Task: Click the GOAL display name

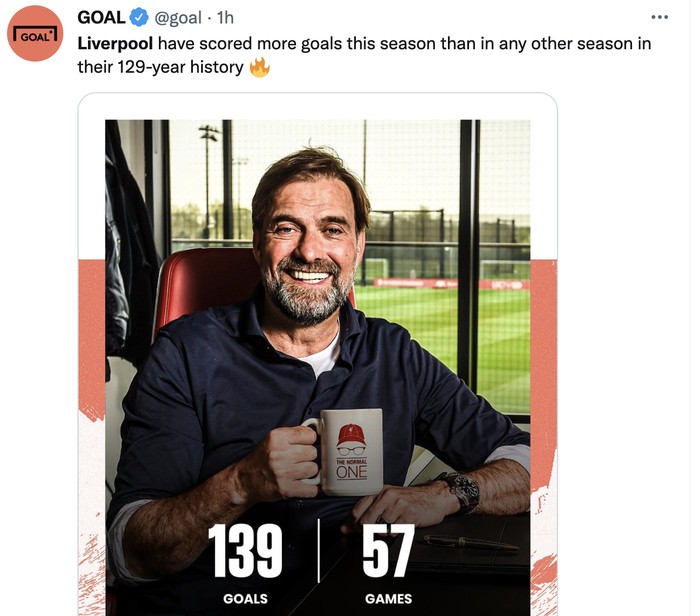Action: click(101, 18)
